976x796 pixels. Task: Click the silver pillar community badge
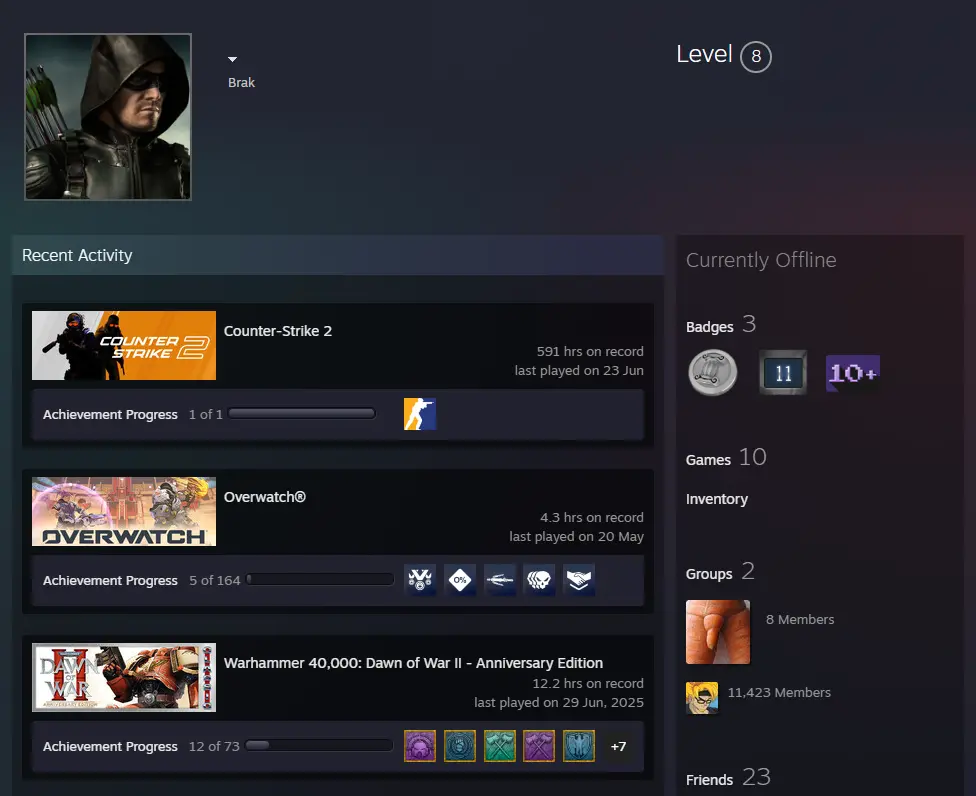click(x=713, y=373)
